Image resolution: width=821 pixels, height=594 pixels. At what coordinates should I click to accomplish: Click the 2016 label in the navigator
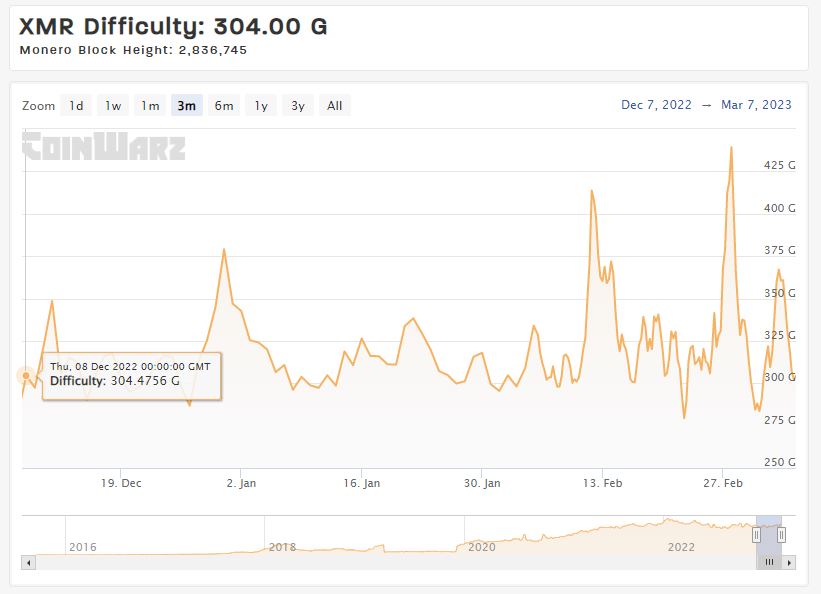[x=83, y=547]
